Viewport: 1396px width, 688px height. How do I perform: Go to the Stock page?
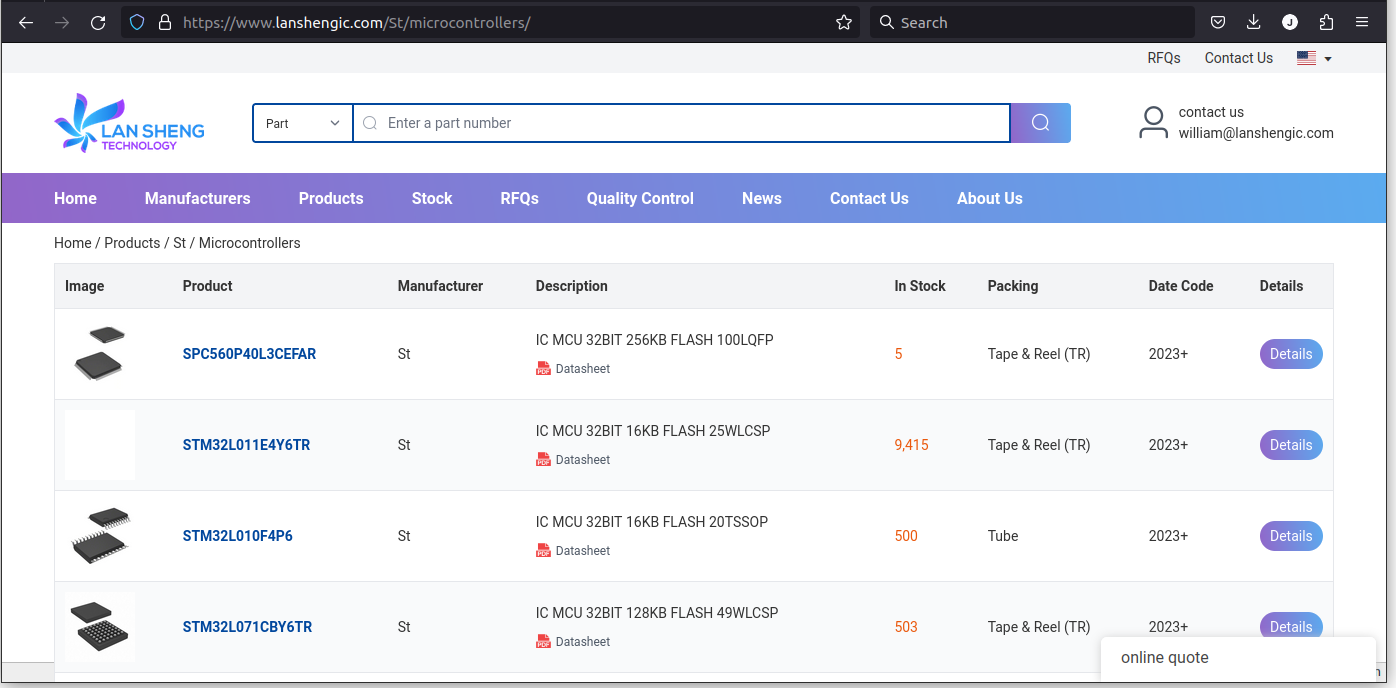(432, 198)
